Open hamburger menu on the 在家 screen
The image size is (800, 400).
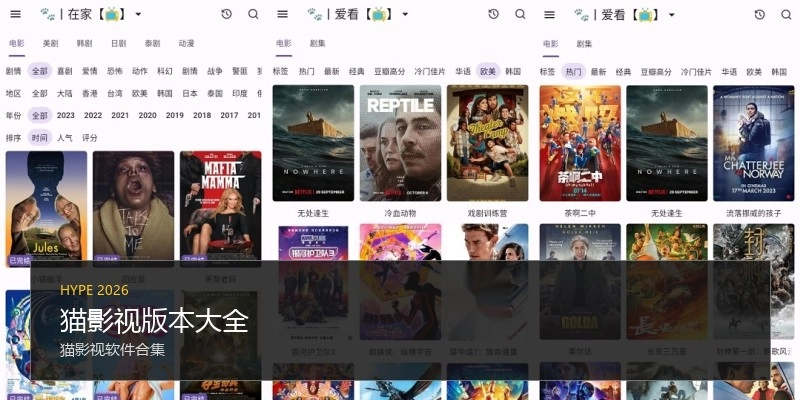16,14
